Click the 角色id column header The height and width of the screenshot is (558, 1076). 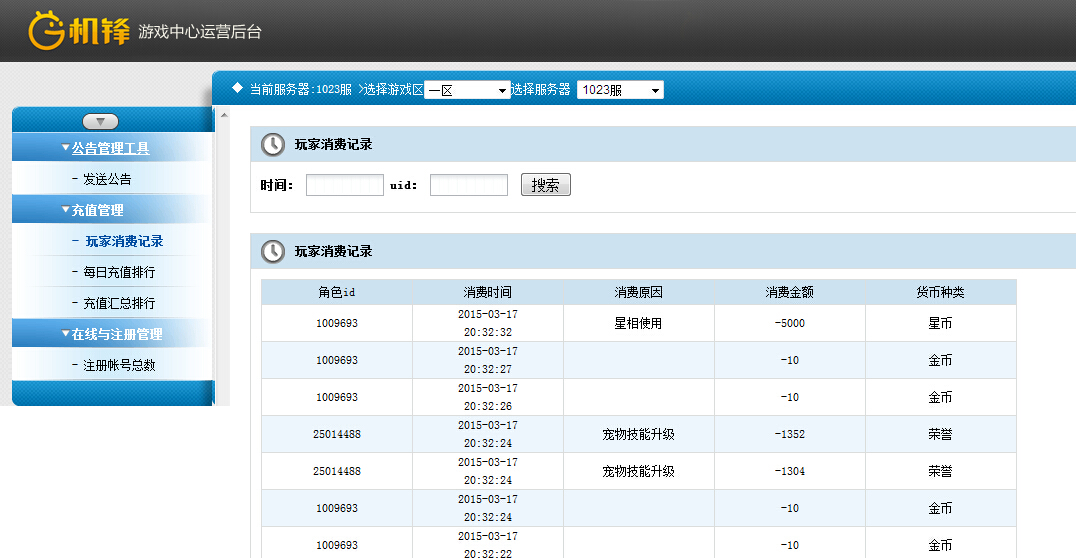[x=337, y=292]
